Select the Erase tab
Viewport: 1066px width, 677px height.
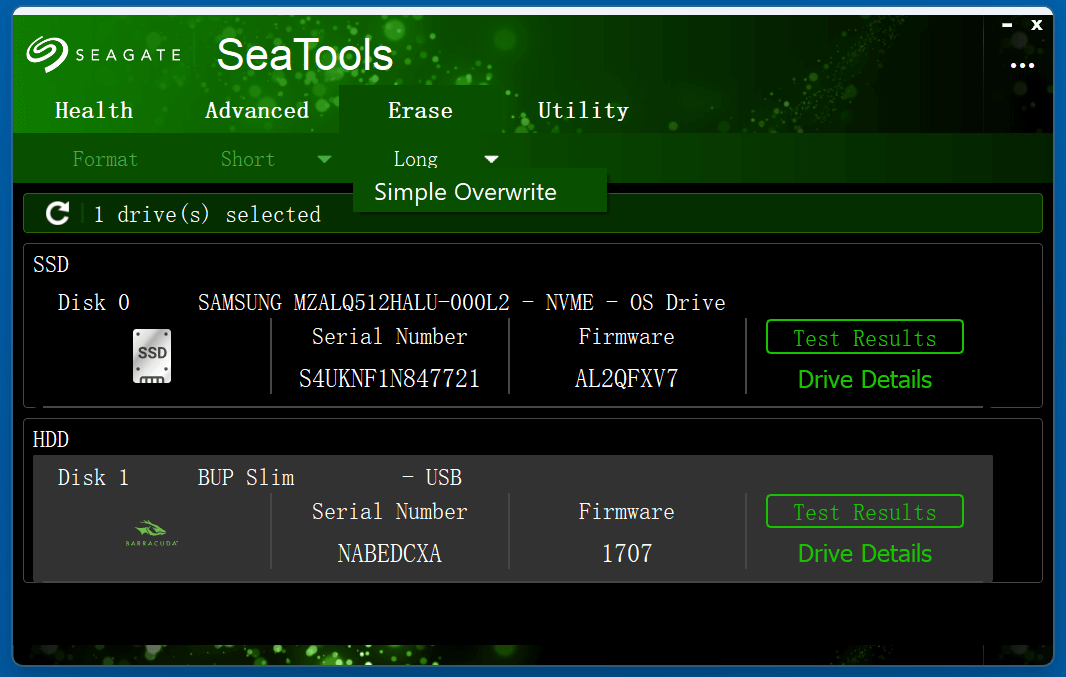420,111
